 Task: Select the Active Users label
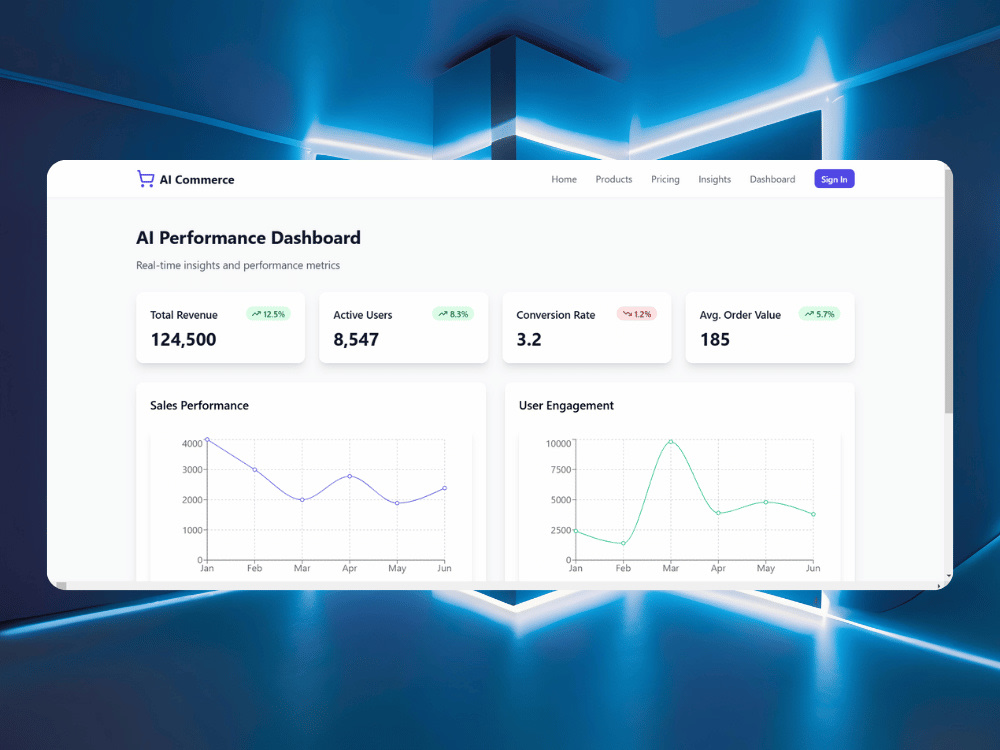pyautogui.click(x=362, y=315)
